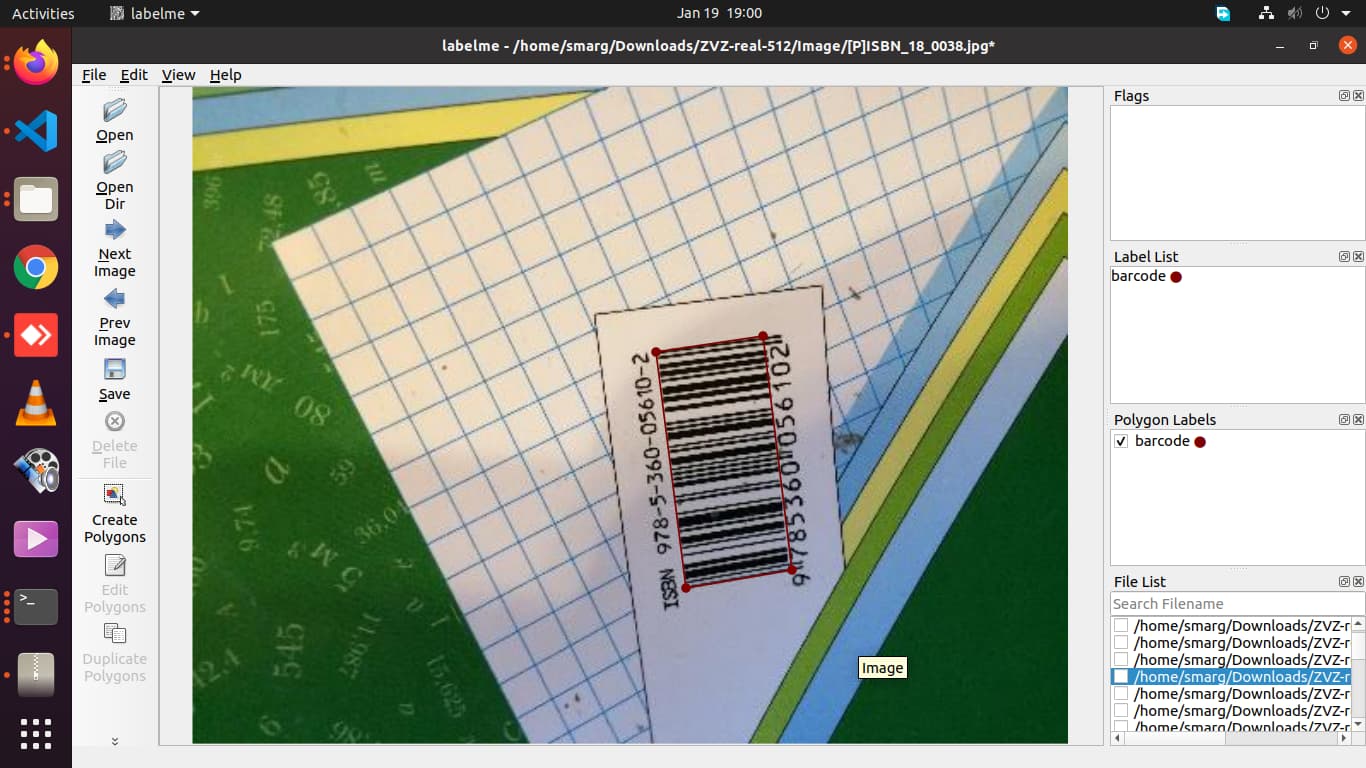
Task: Open the Terminal from the dock
Action: coord(36,606)
